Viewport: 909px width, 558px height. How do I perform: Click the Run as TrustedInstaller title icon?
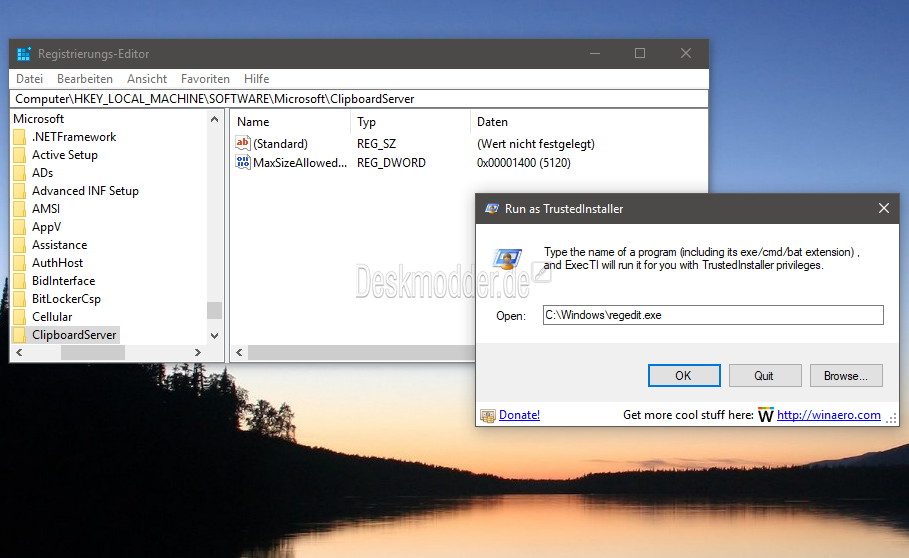coord(492,209)
